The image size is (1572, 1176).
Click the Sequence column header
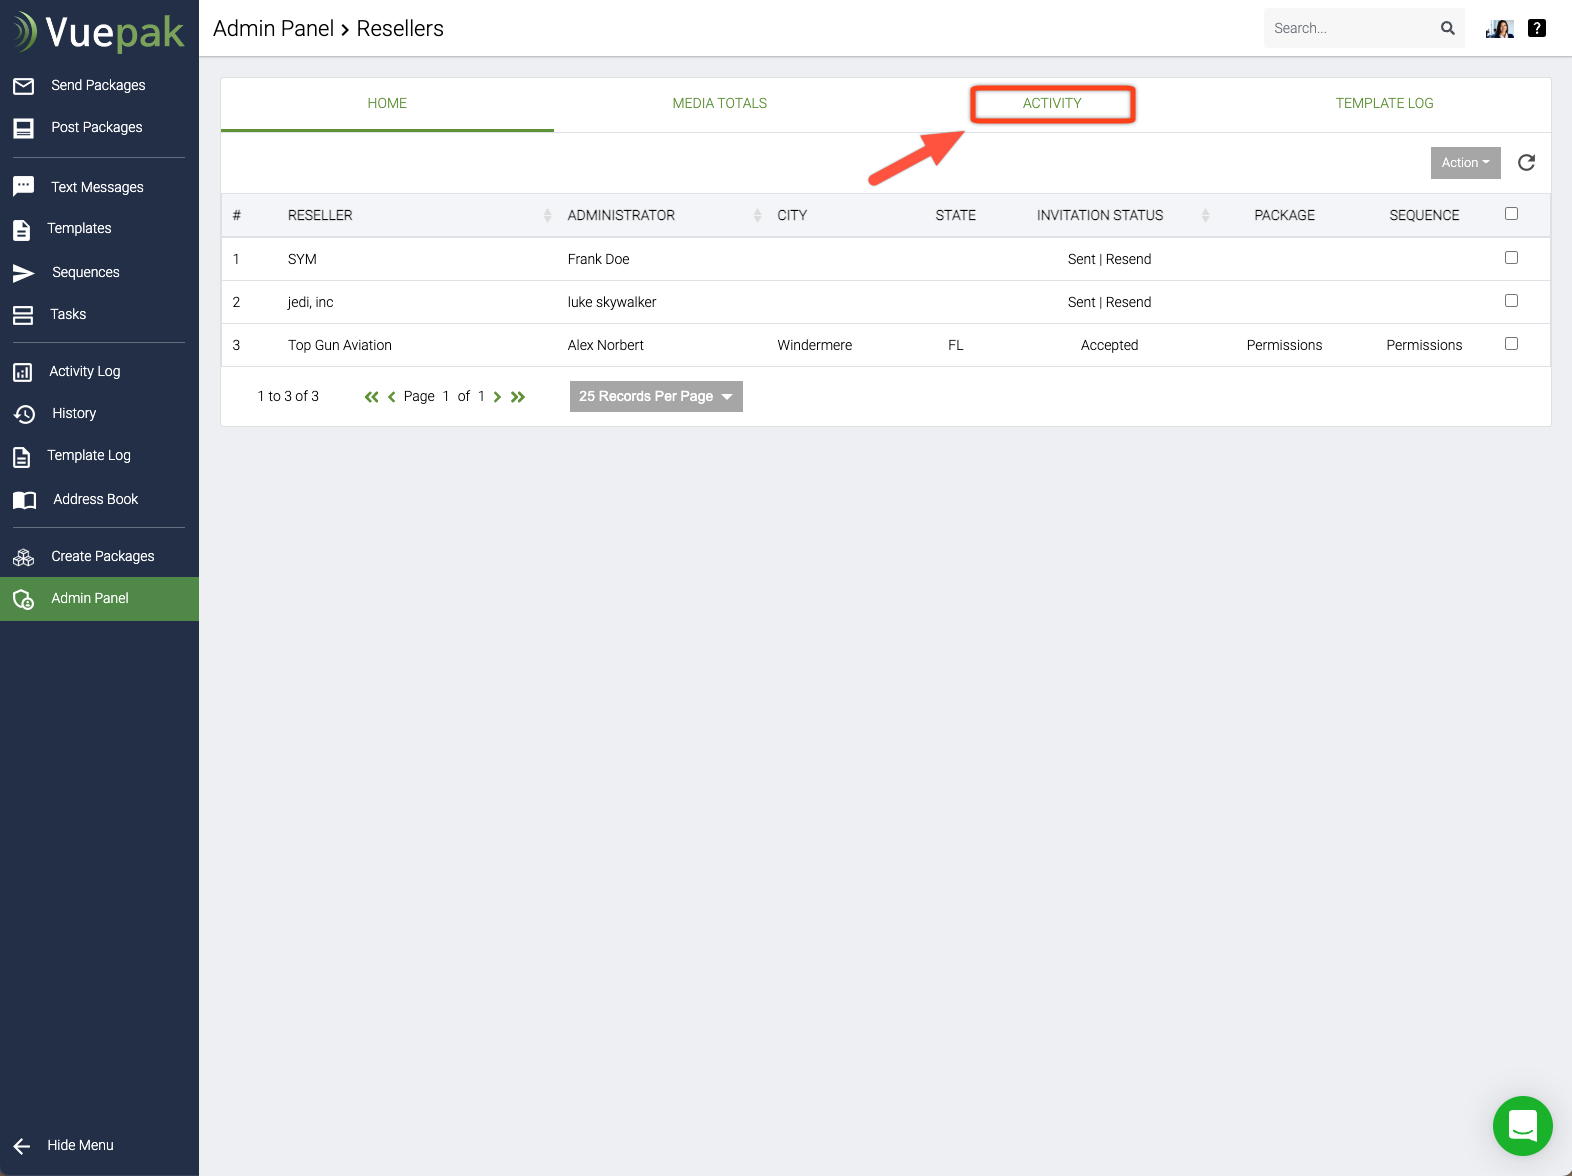point(1424,216)
